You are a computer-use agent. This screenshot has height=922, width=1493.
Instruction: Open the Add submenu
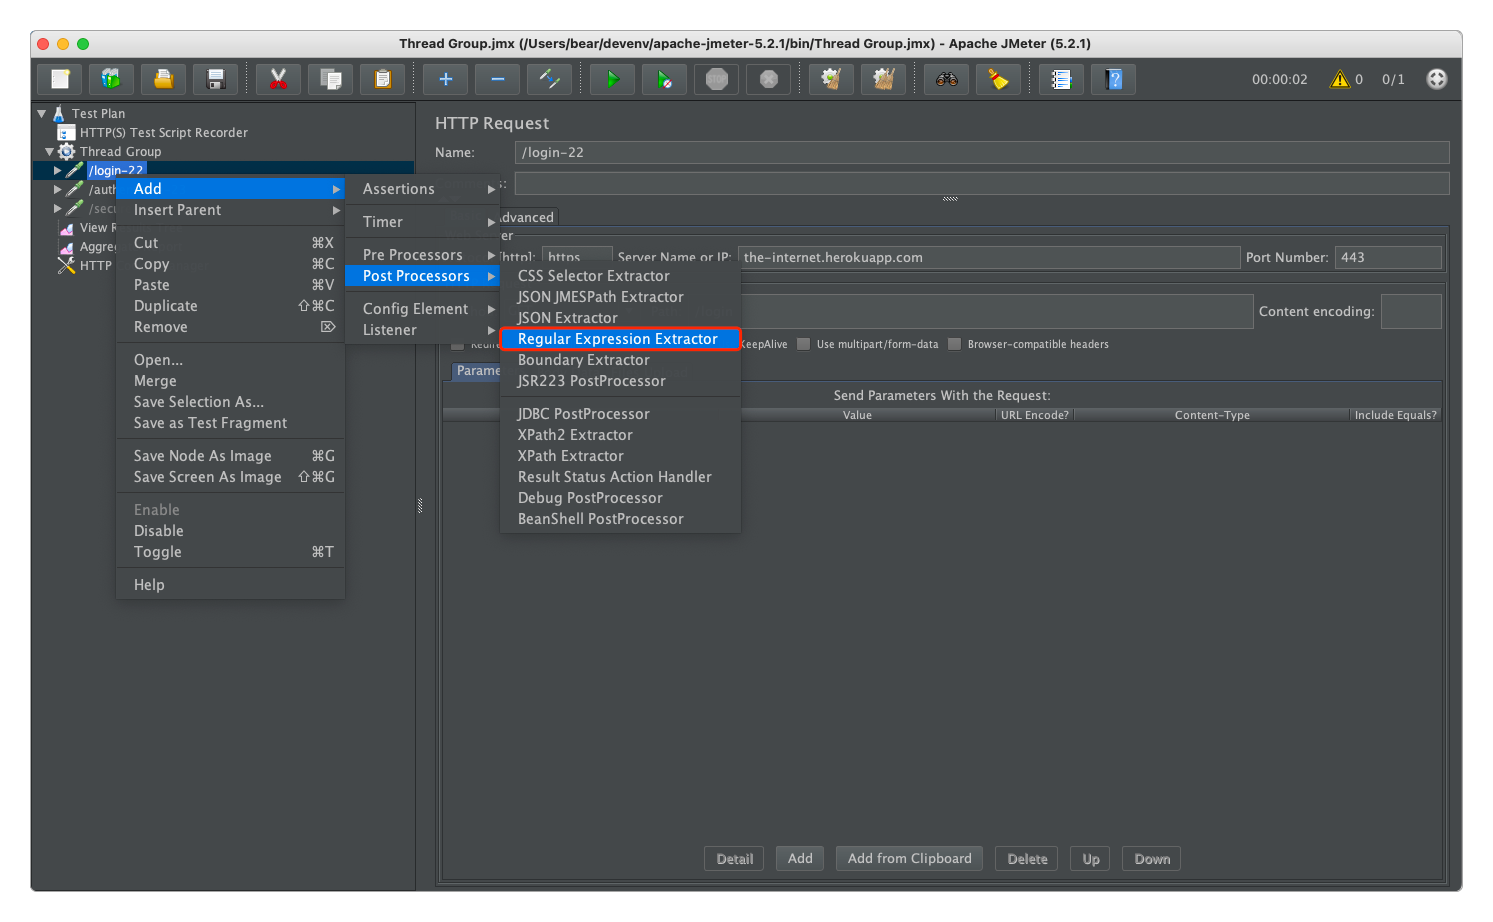[x=230, y=188]
